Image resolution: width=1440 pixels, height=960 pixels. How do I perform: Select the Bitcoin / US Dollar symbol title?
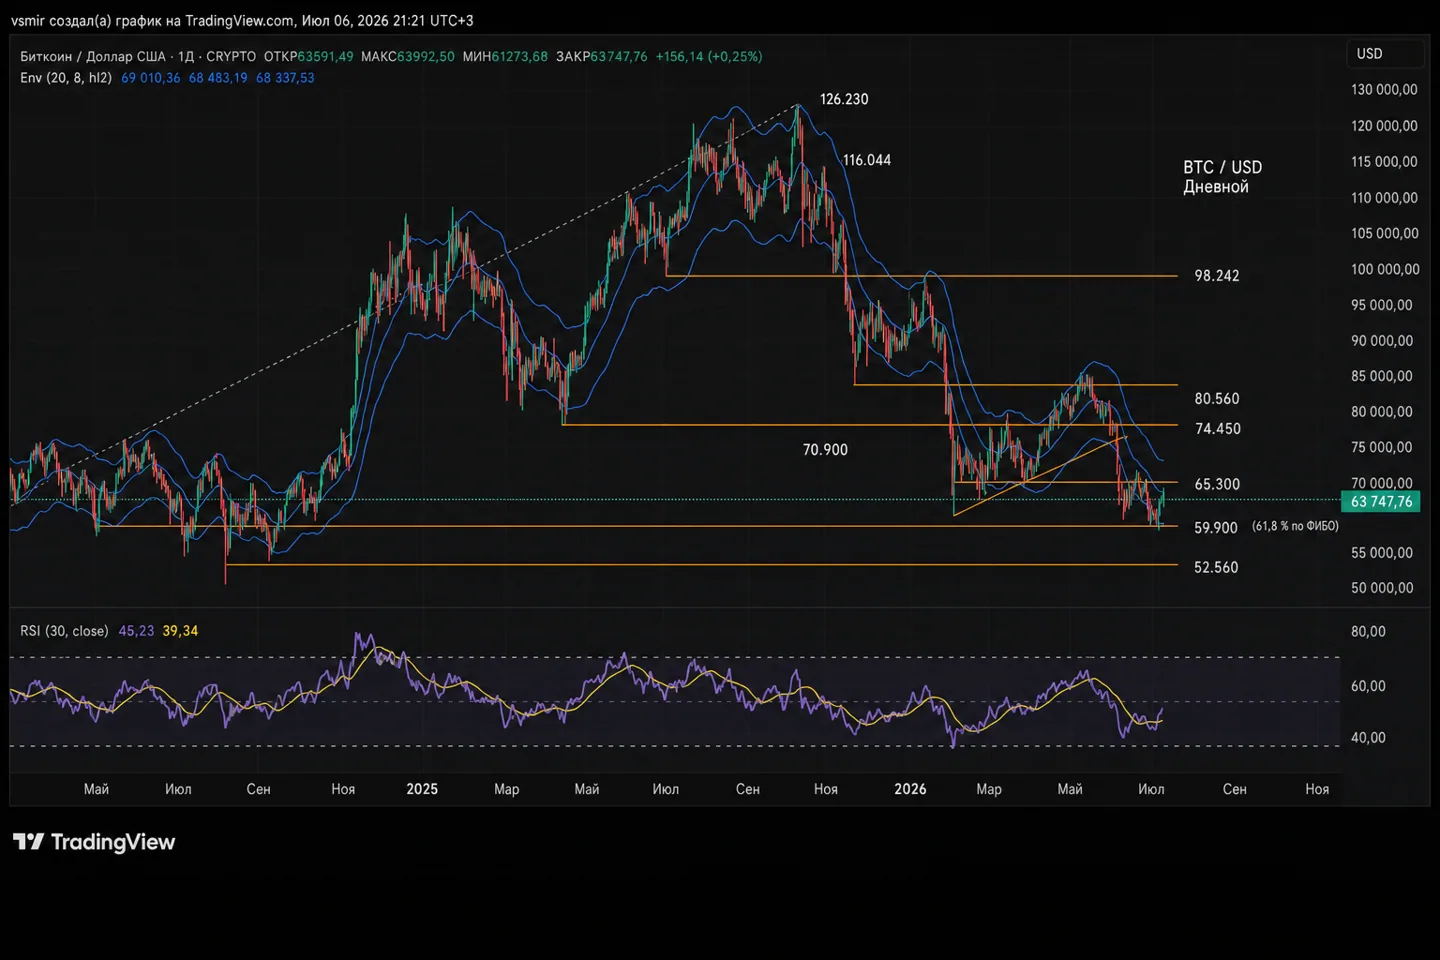[x=95, y=57]
